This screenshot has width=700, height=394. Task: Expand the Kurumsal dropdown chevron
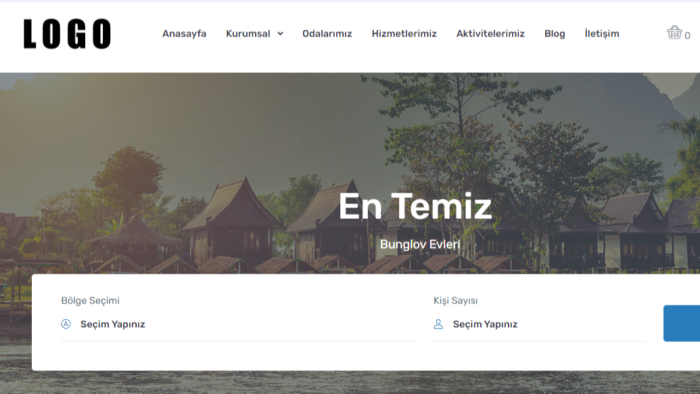[x=280, y=34]
